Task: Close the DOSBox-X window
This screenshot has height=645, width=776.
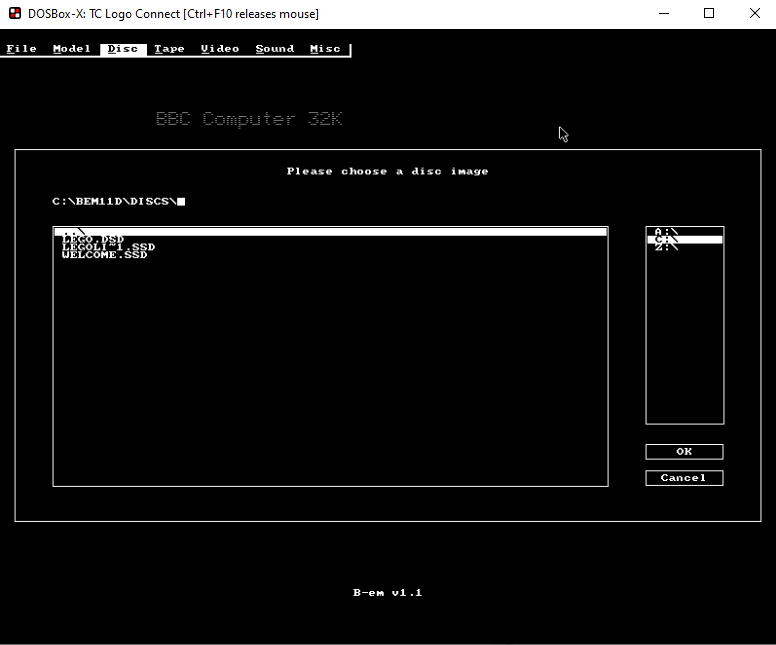Action: coord(754,14)
